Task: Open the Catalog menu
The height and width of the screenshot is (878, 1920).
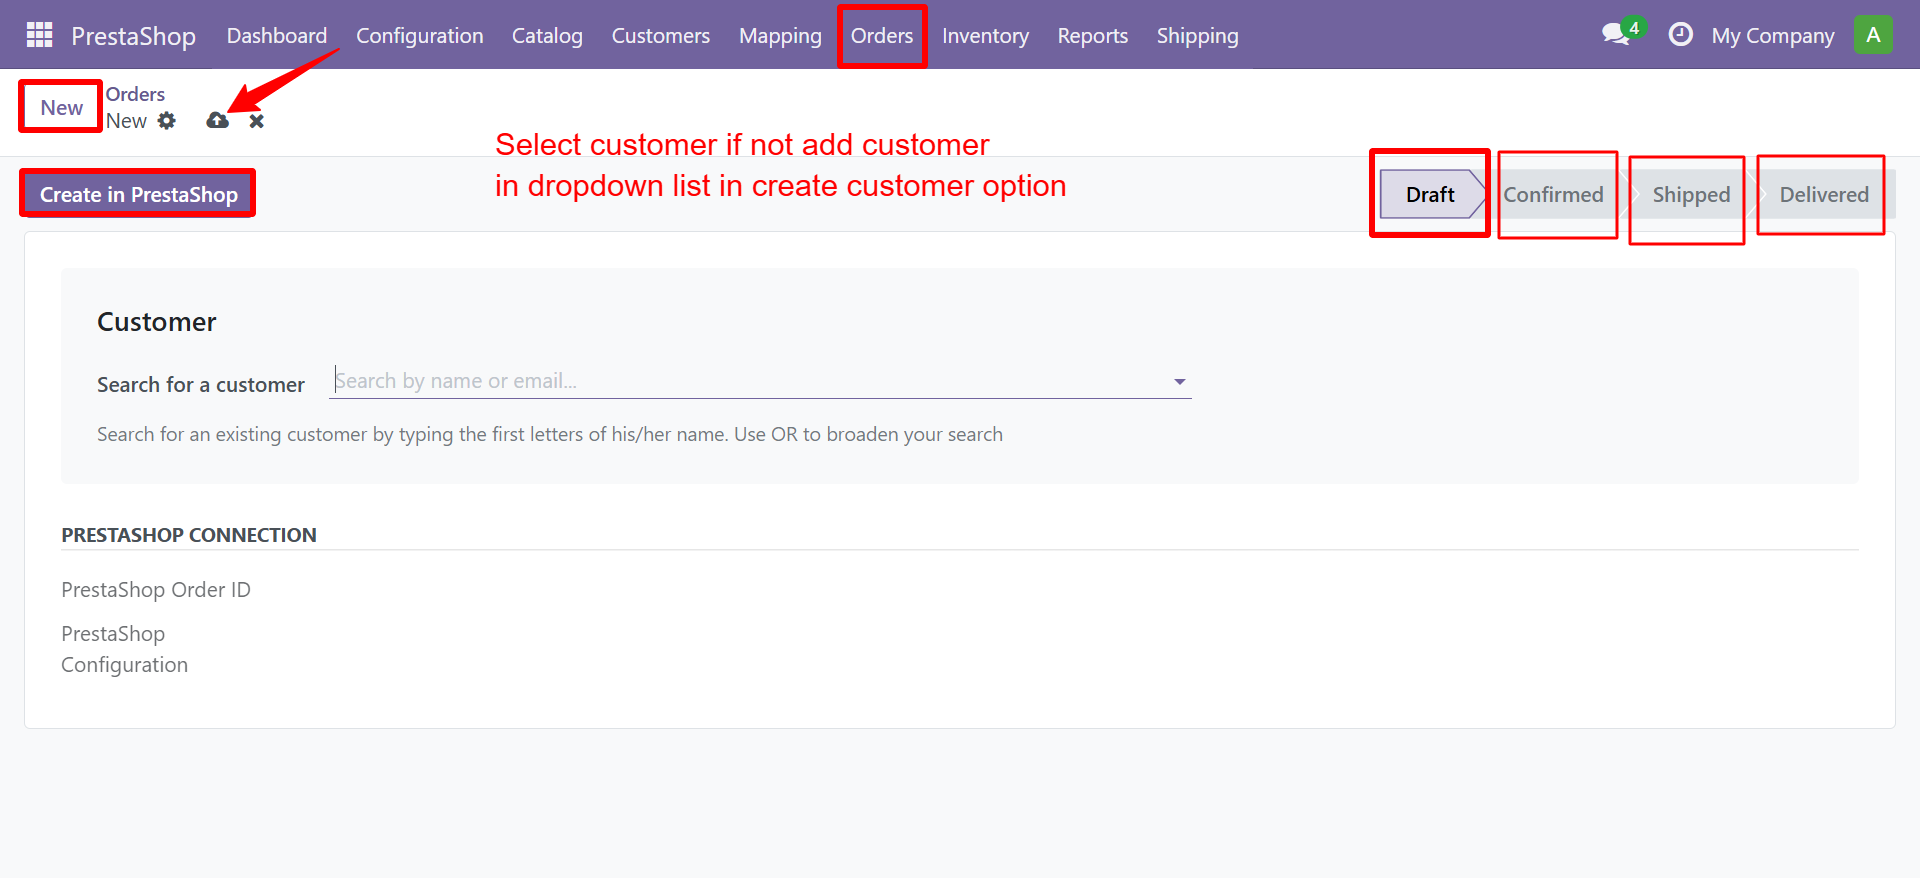Action: pos(547,36)
